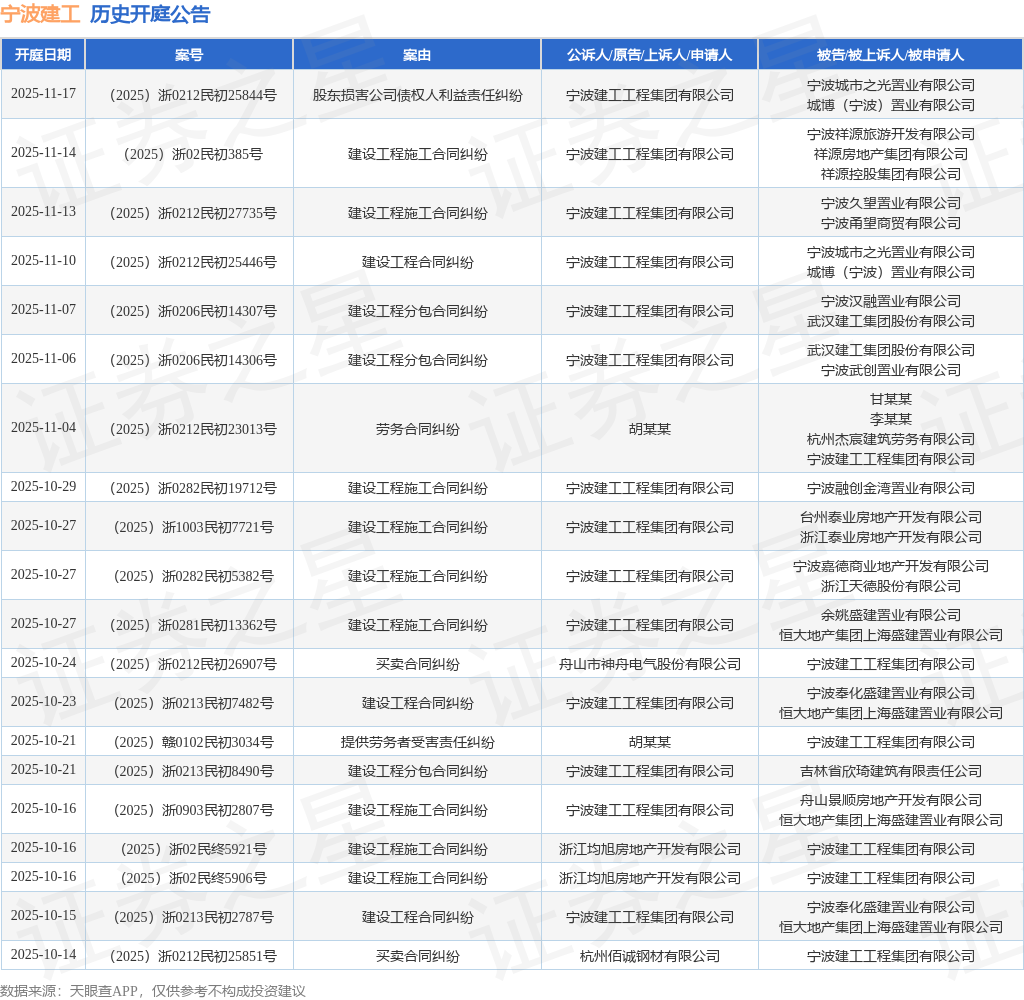Click defendant 甘某某
The width and height of the screenshot is (1024, 1000).
[x=891, y=399]
